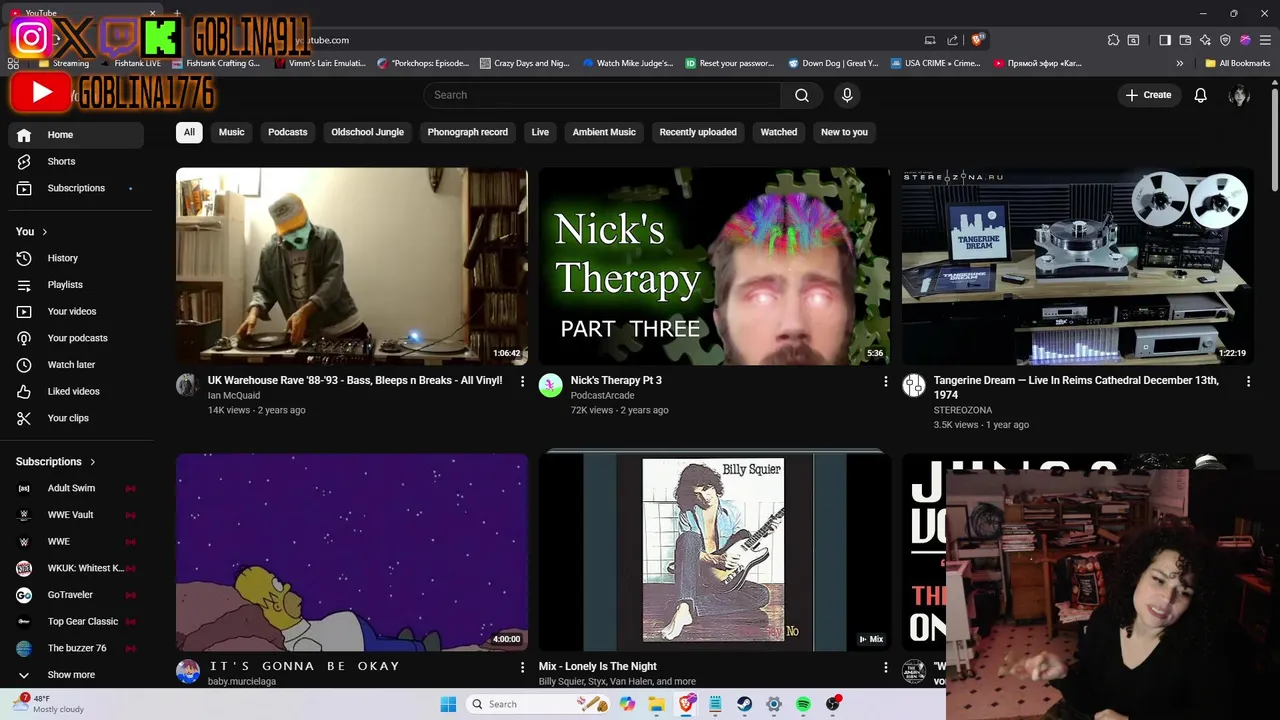Image resolution: width=1280 pixels, height=720 pixels.
Task: Play Nick's Therapy Part Three thumbnail
Action: pyautogui.click(x=714, y=266)
